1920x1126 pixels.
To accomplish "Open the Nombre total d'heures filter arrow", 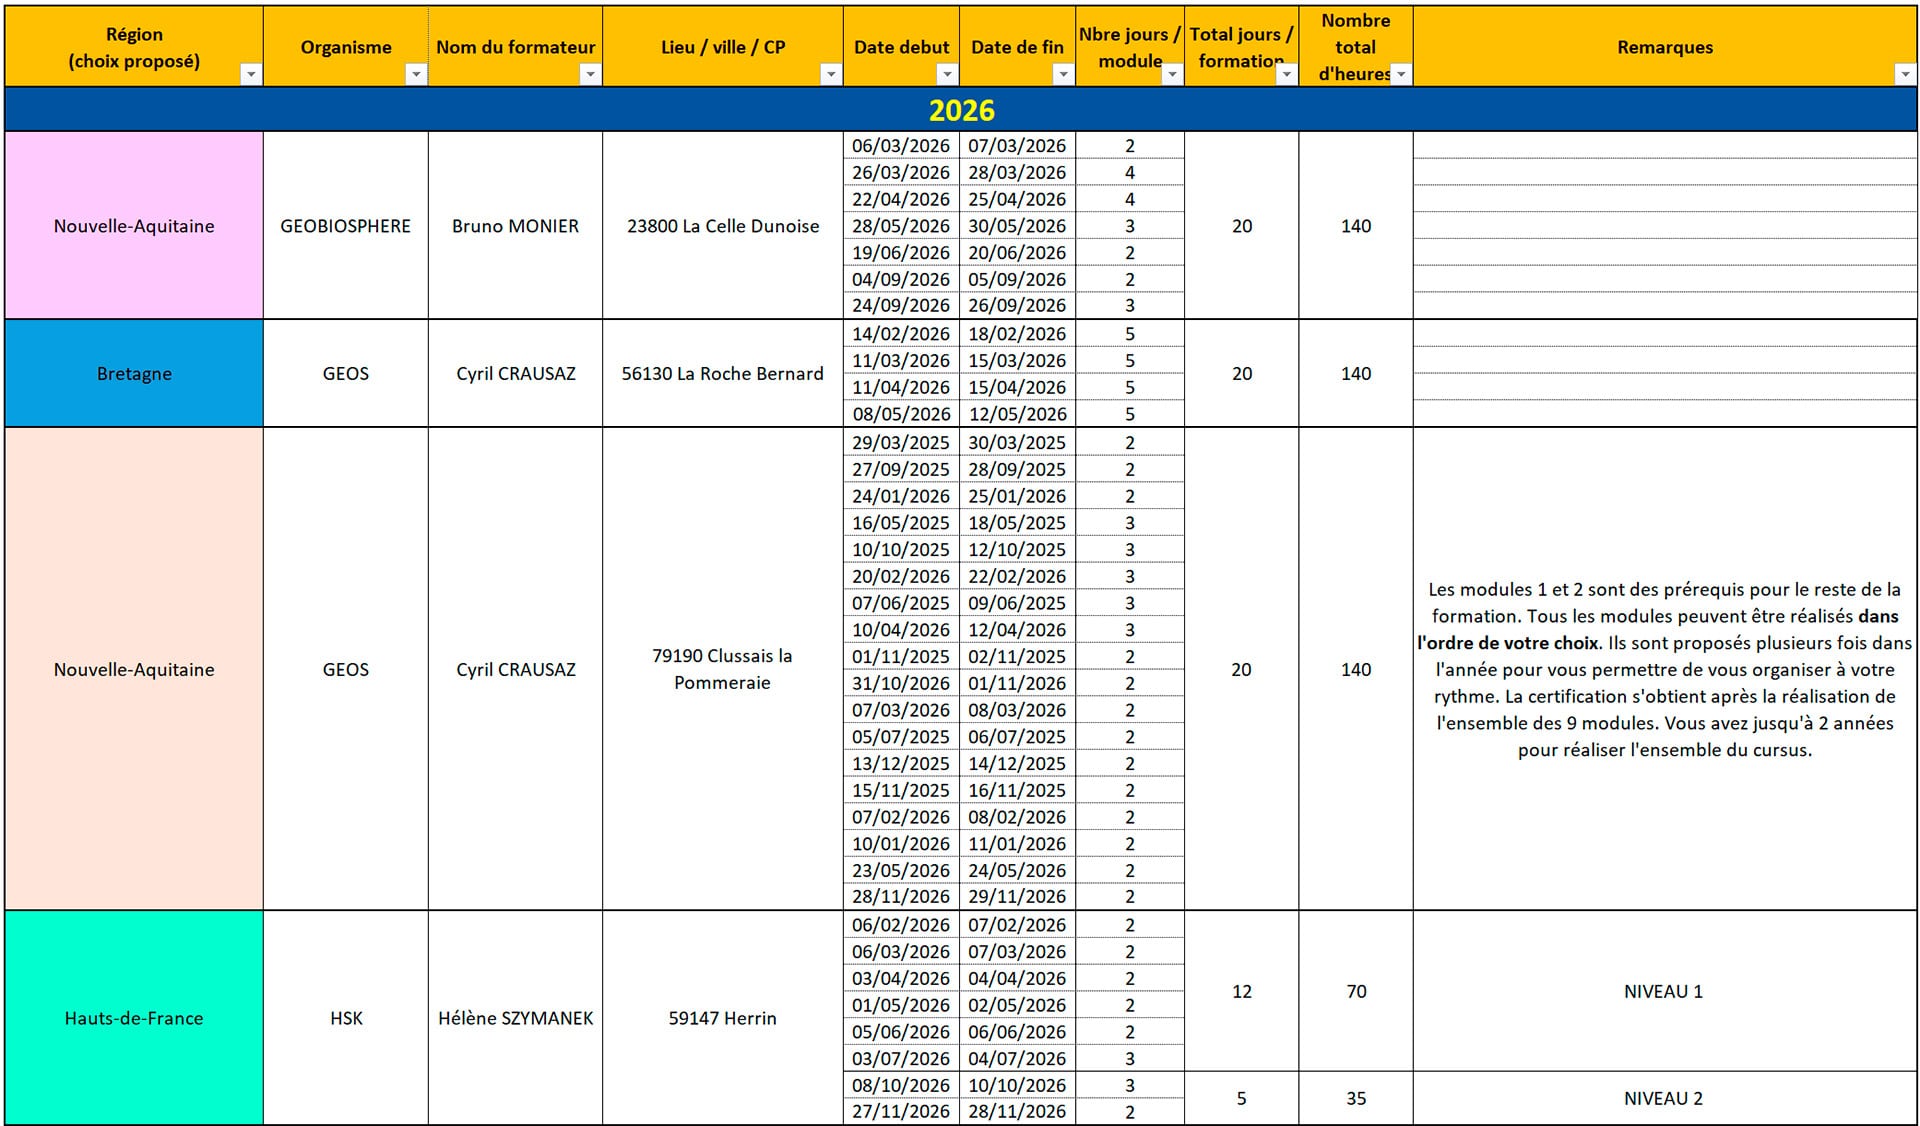I will [1401, 74].
